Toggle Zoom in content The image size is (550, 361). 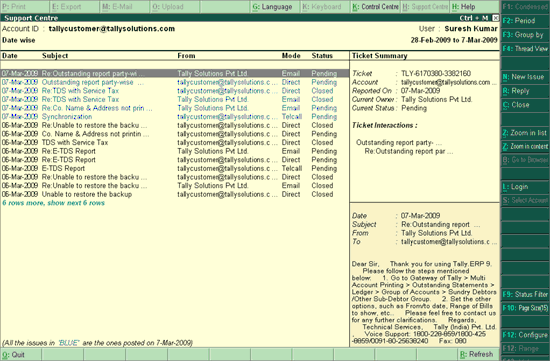(x=525, y=146)
